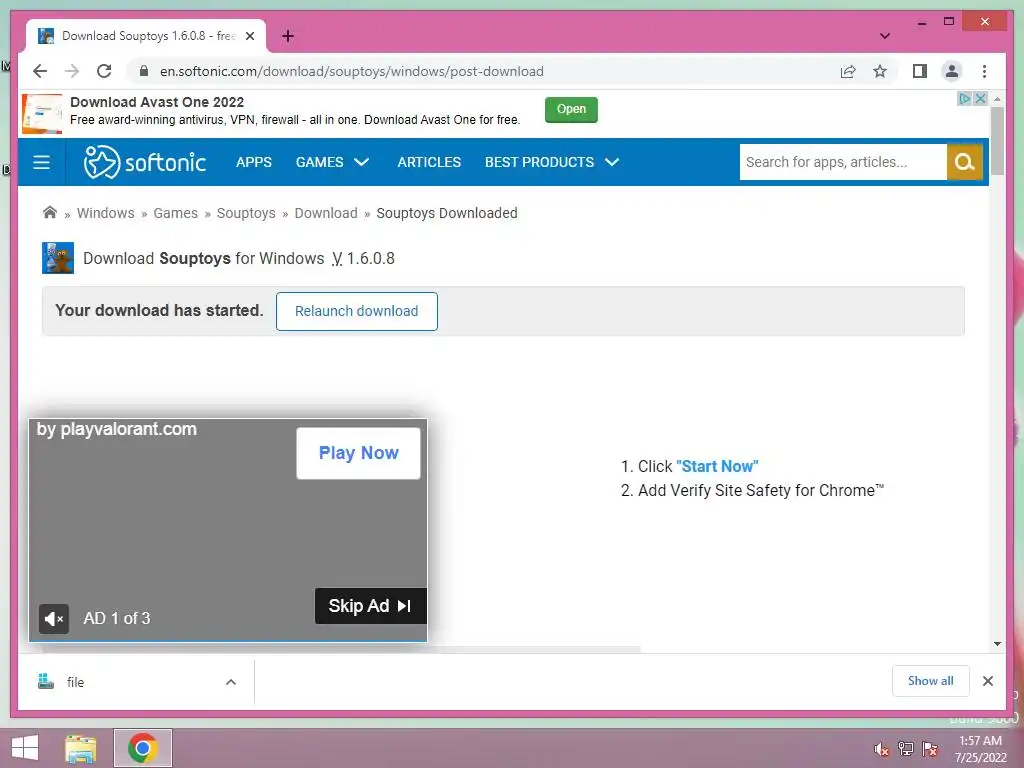Open the ARTICLES section
Image resolution: width=1024 pixels, height=768 pixels.
point(429,162)
